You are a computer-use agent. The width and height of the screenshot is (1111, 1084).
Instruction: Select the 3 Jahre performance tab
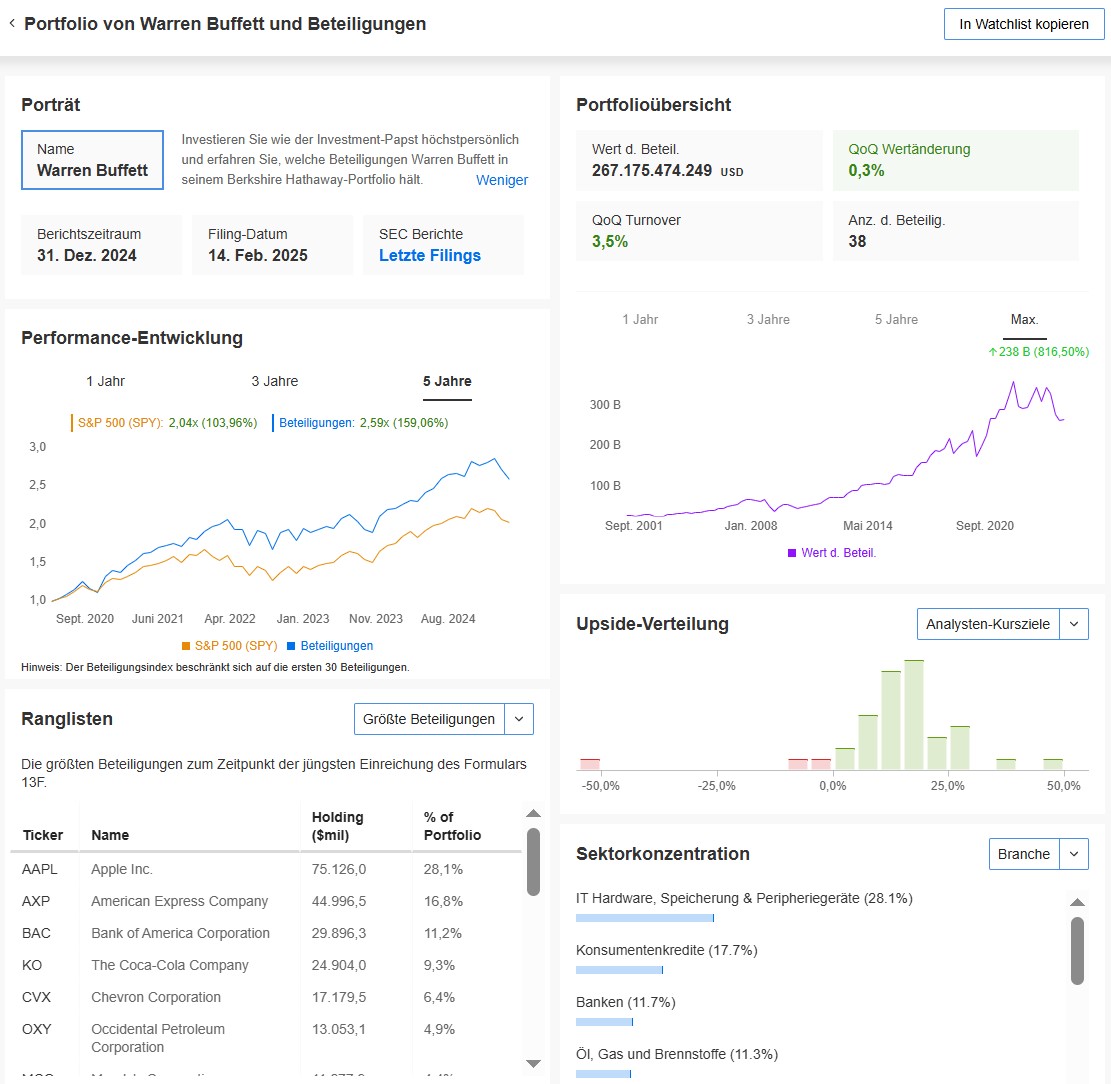click(x=275, y=381)
